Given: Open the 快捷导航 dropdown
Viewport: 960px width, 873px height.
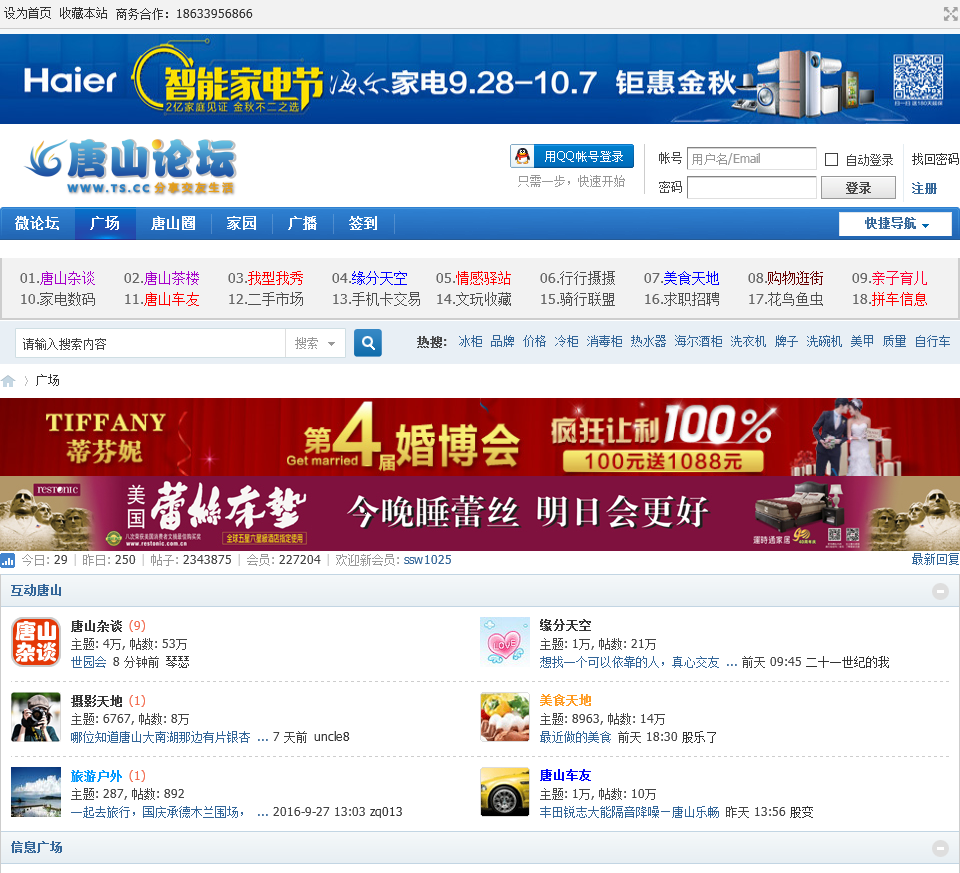Looking at the screenshot, I should tap(895, 223).
